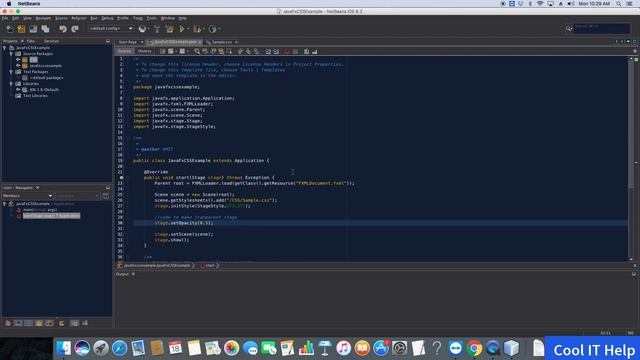Open iTunes from the Dock
Image resolution: width=640 pixels, height=360 pixels.
click(343, 348)
